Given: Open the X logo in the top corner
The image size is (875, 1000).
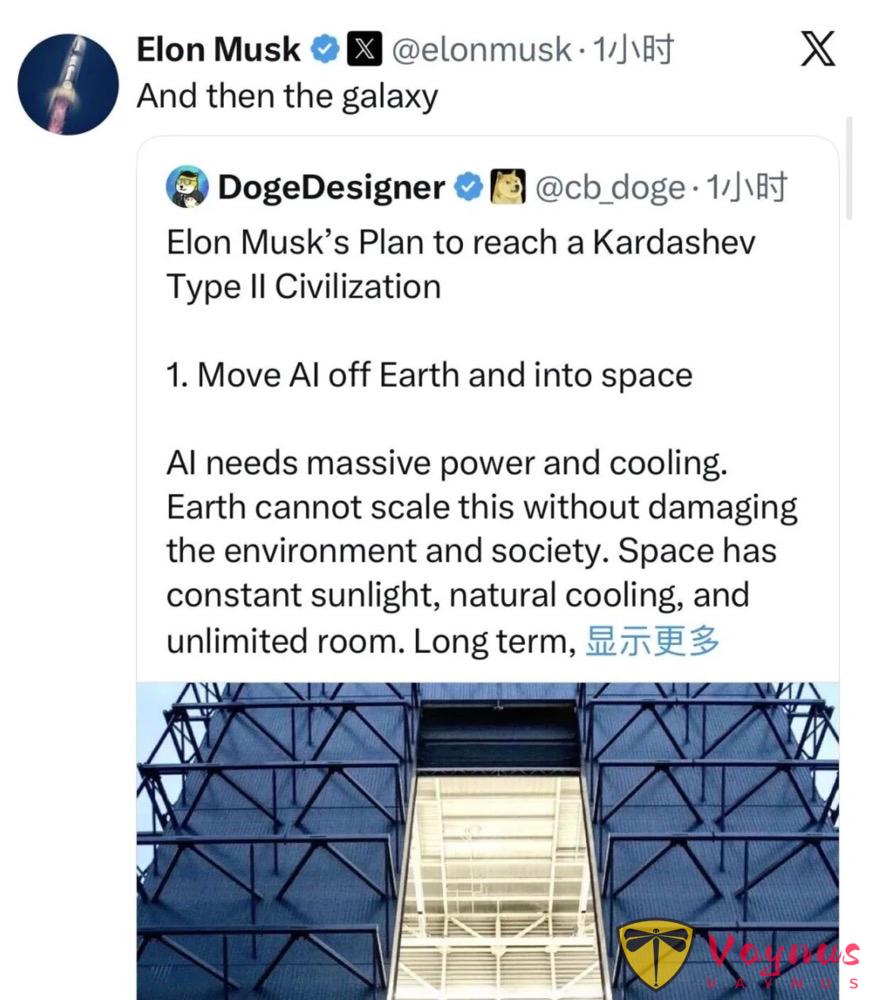Looking at the screenshot, I should 818,46.
